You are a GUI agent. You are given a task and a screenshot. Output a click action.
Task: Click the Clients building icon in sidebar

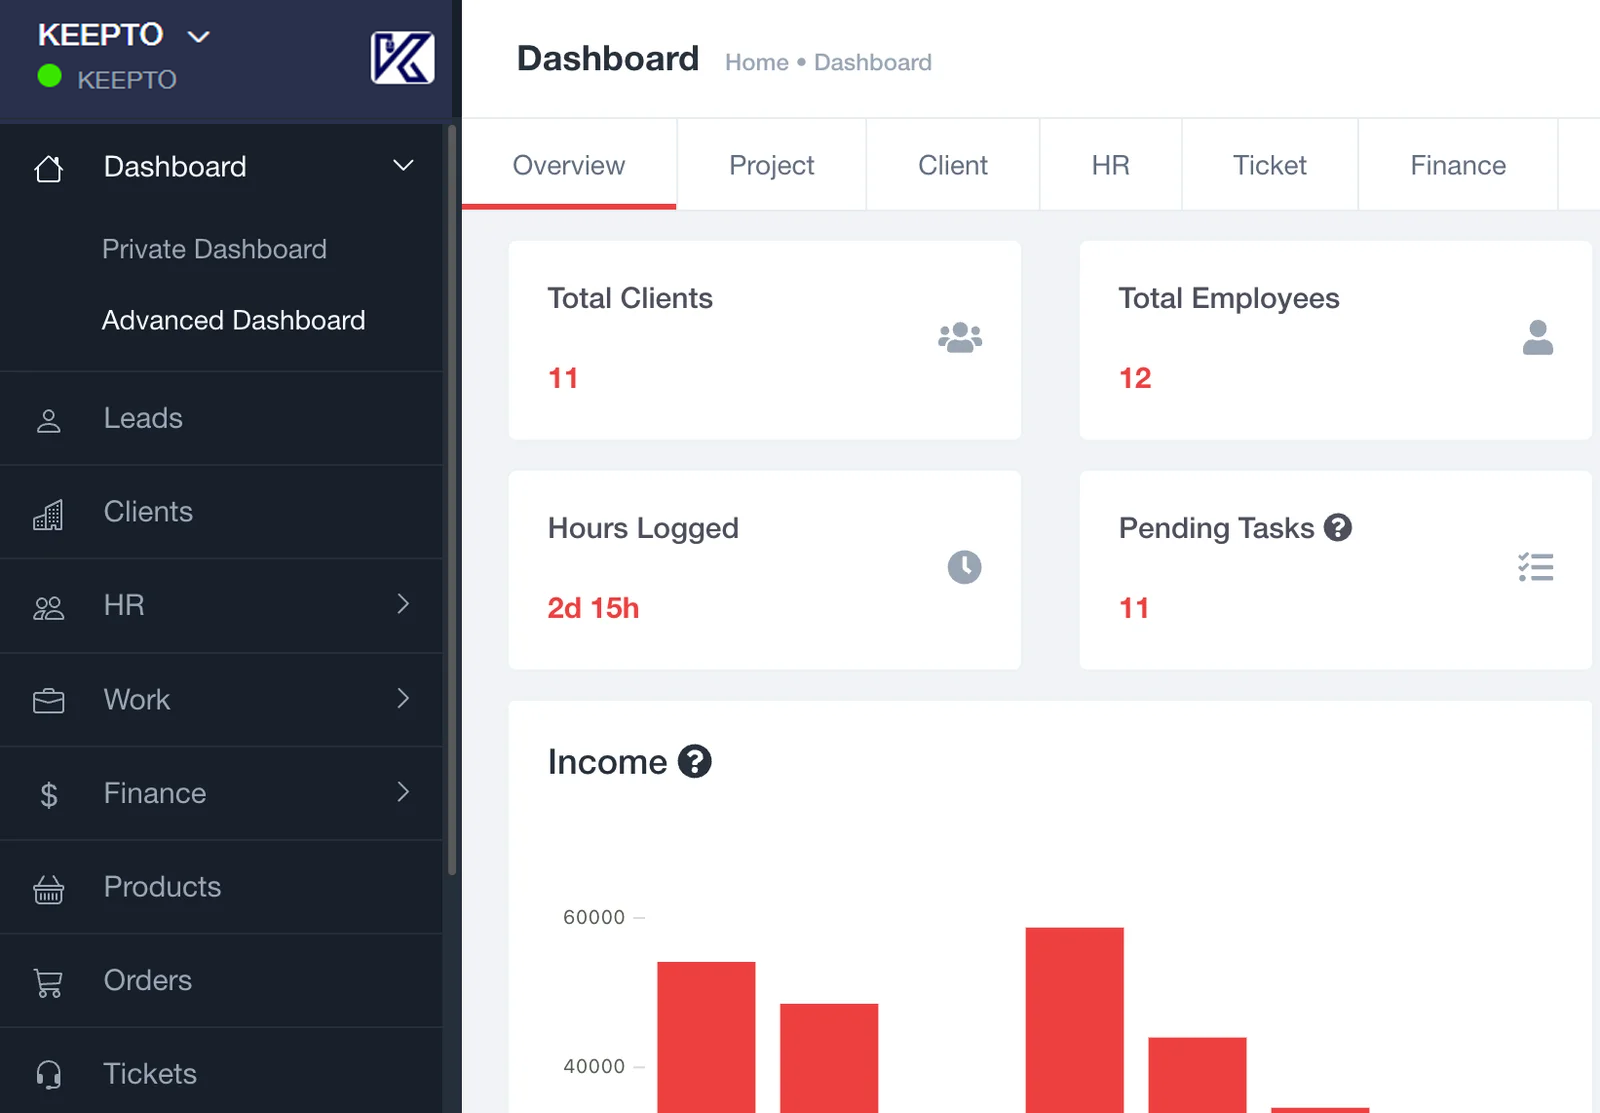48,514
